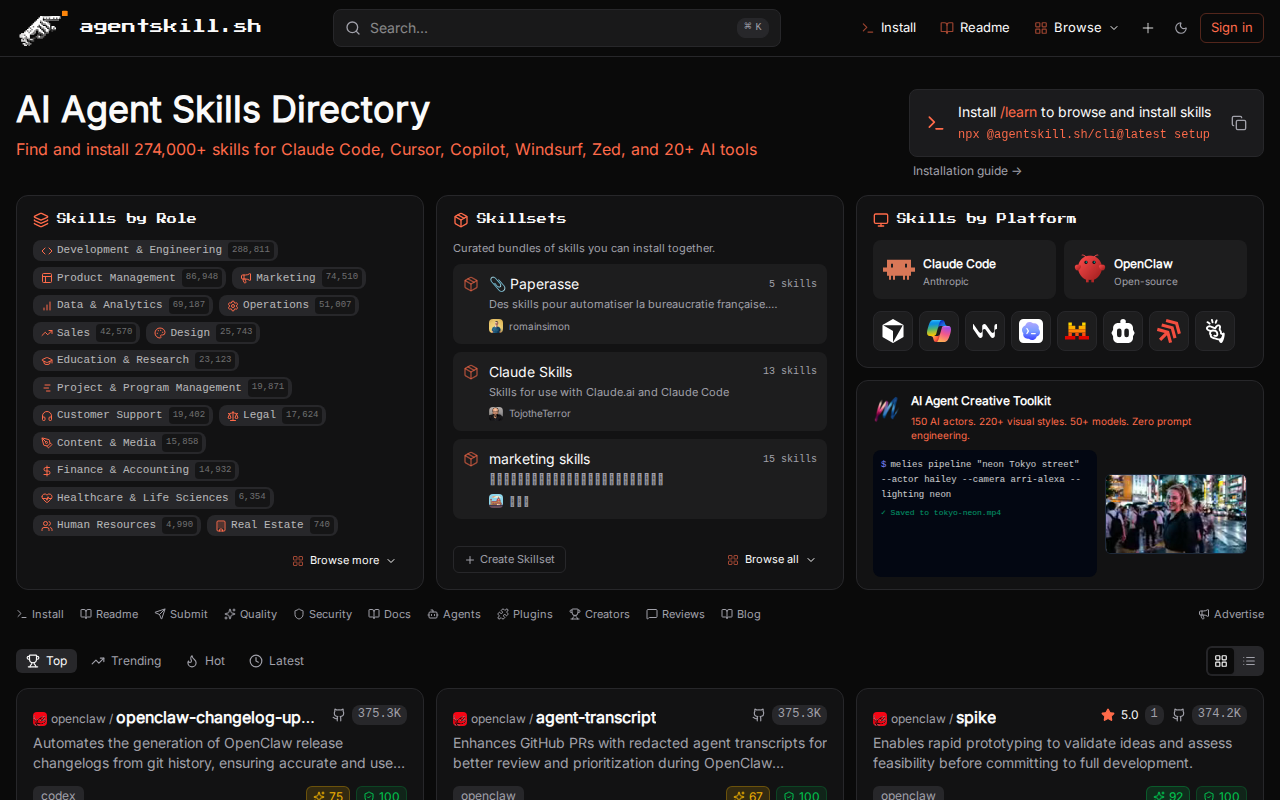Open the Mistral orange M platform icon
The width and height of the screenshot is (1280, 800).
coord(1076,331)
